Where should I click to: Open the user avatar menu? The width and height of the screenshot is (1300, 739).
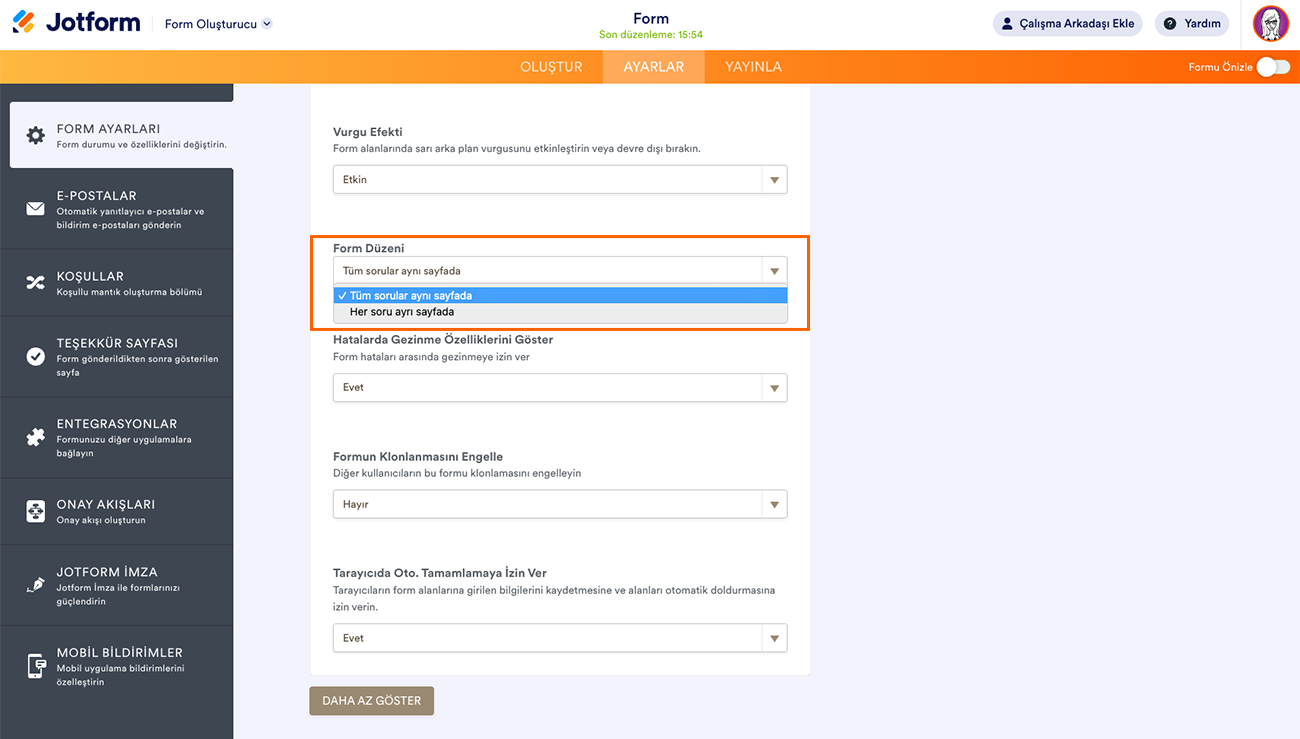pyautogui.click(x=1271, y=24)
